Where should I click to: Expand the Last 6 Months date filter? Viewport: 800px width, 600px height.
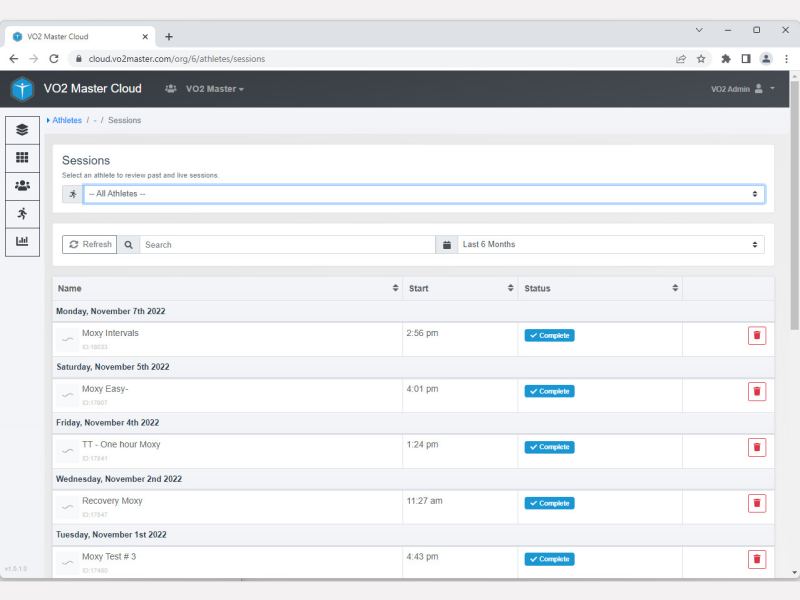pyautogui.click(x=612, y=245)
